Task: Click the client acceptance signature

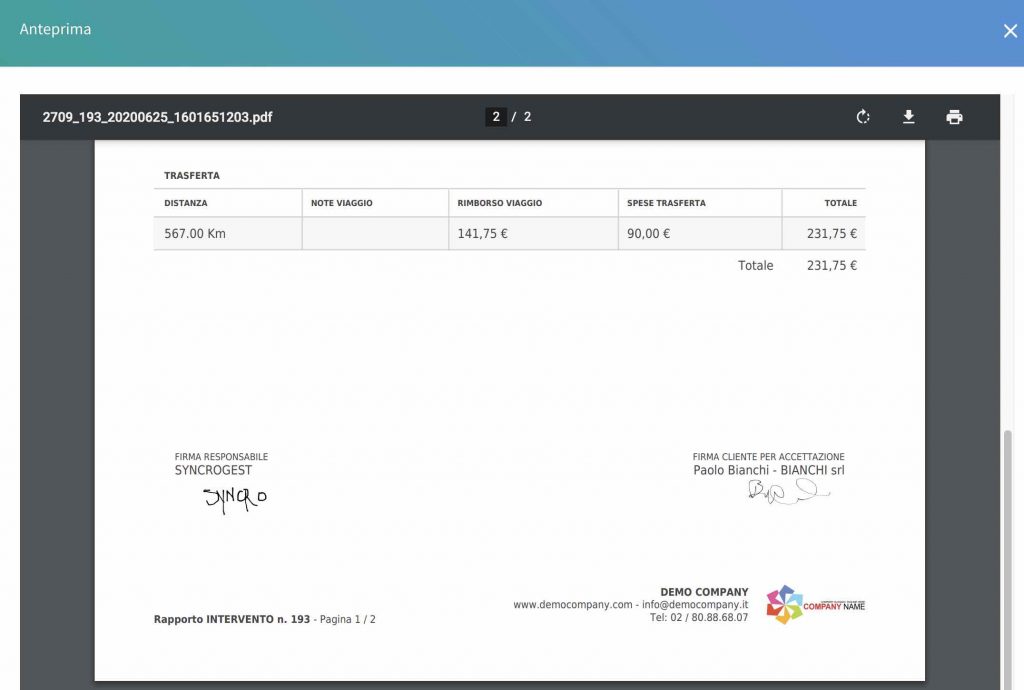Action: point(788,491)
